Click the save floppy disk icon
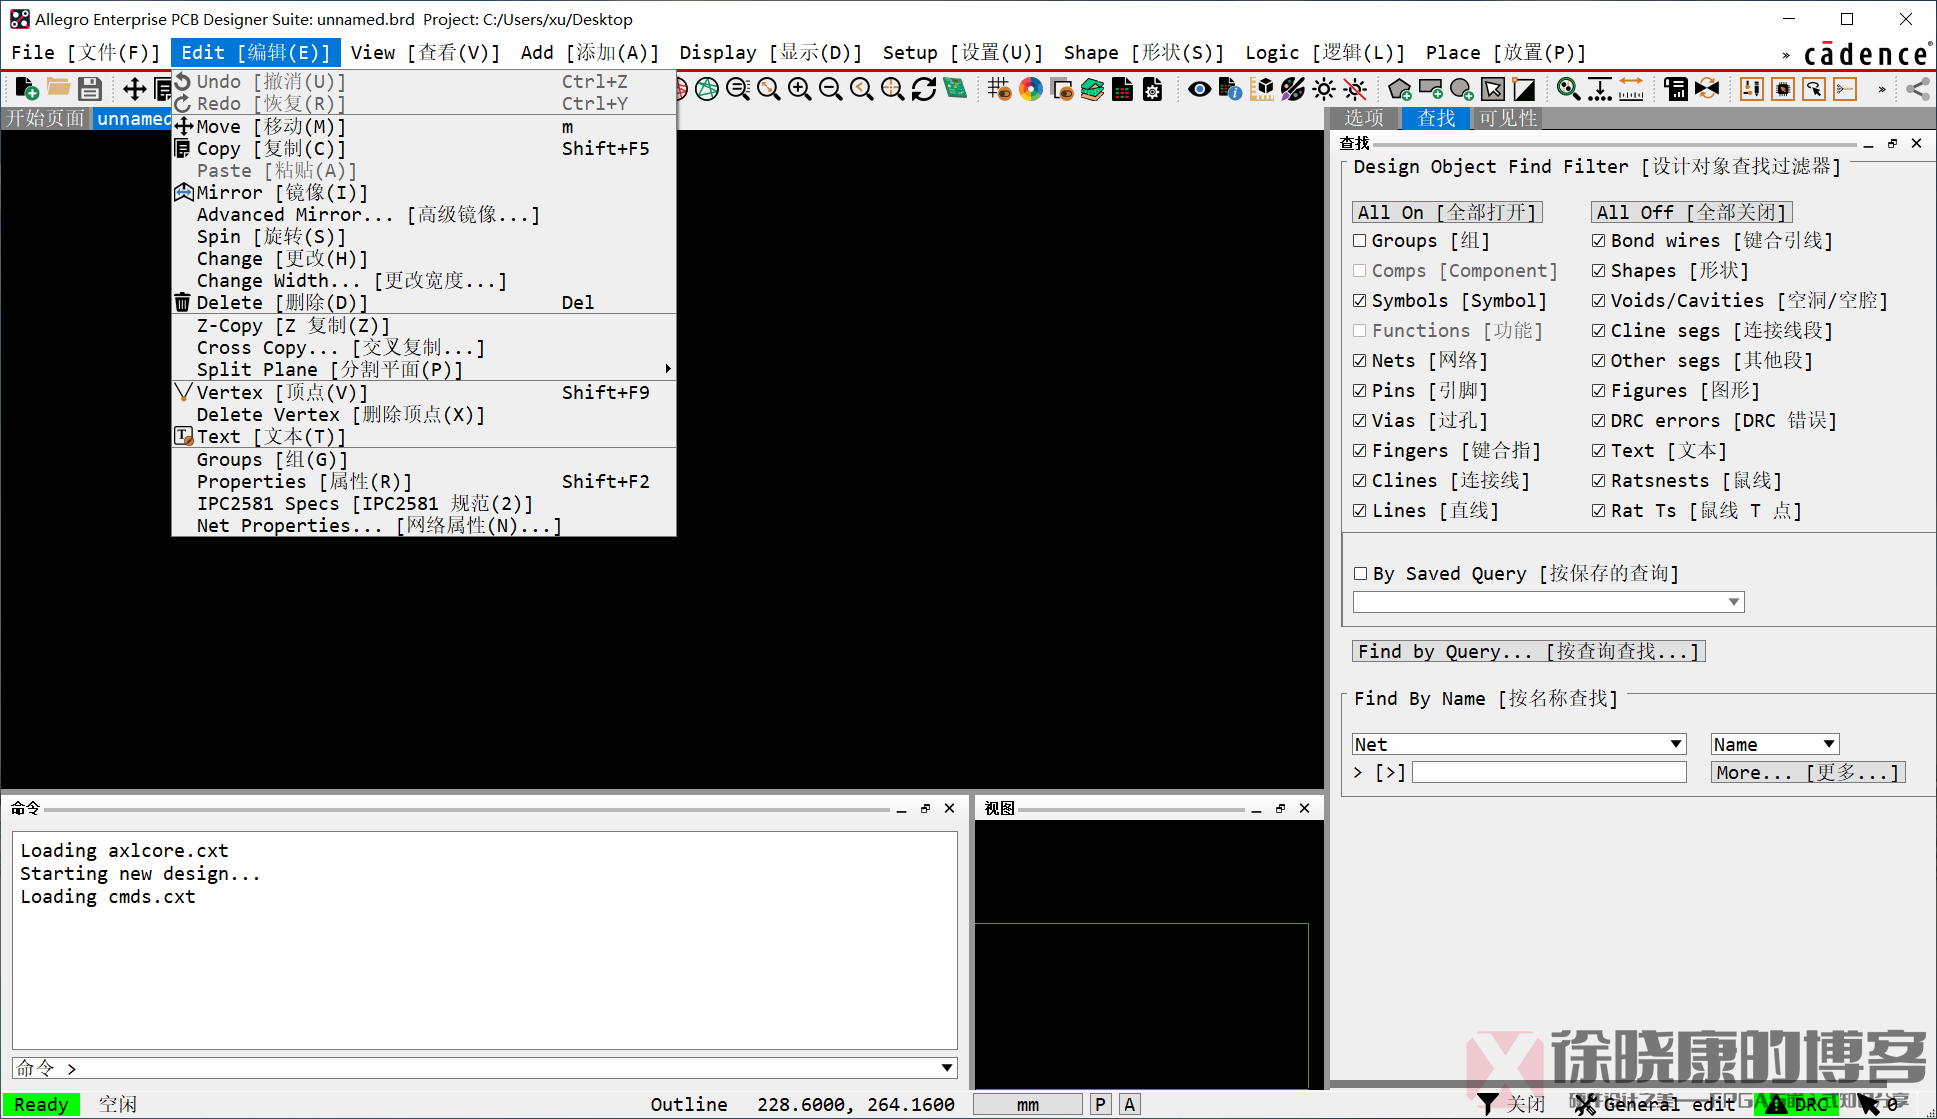The width and height of the screenshot is (1937, 1119). click(x=90, y=89)
